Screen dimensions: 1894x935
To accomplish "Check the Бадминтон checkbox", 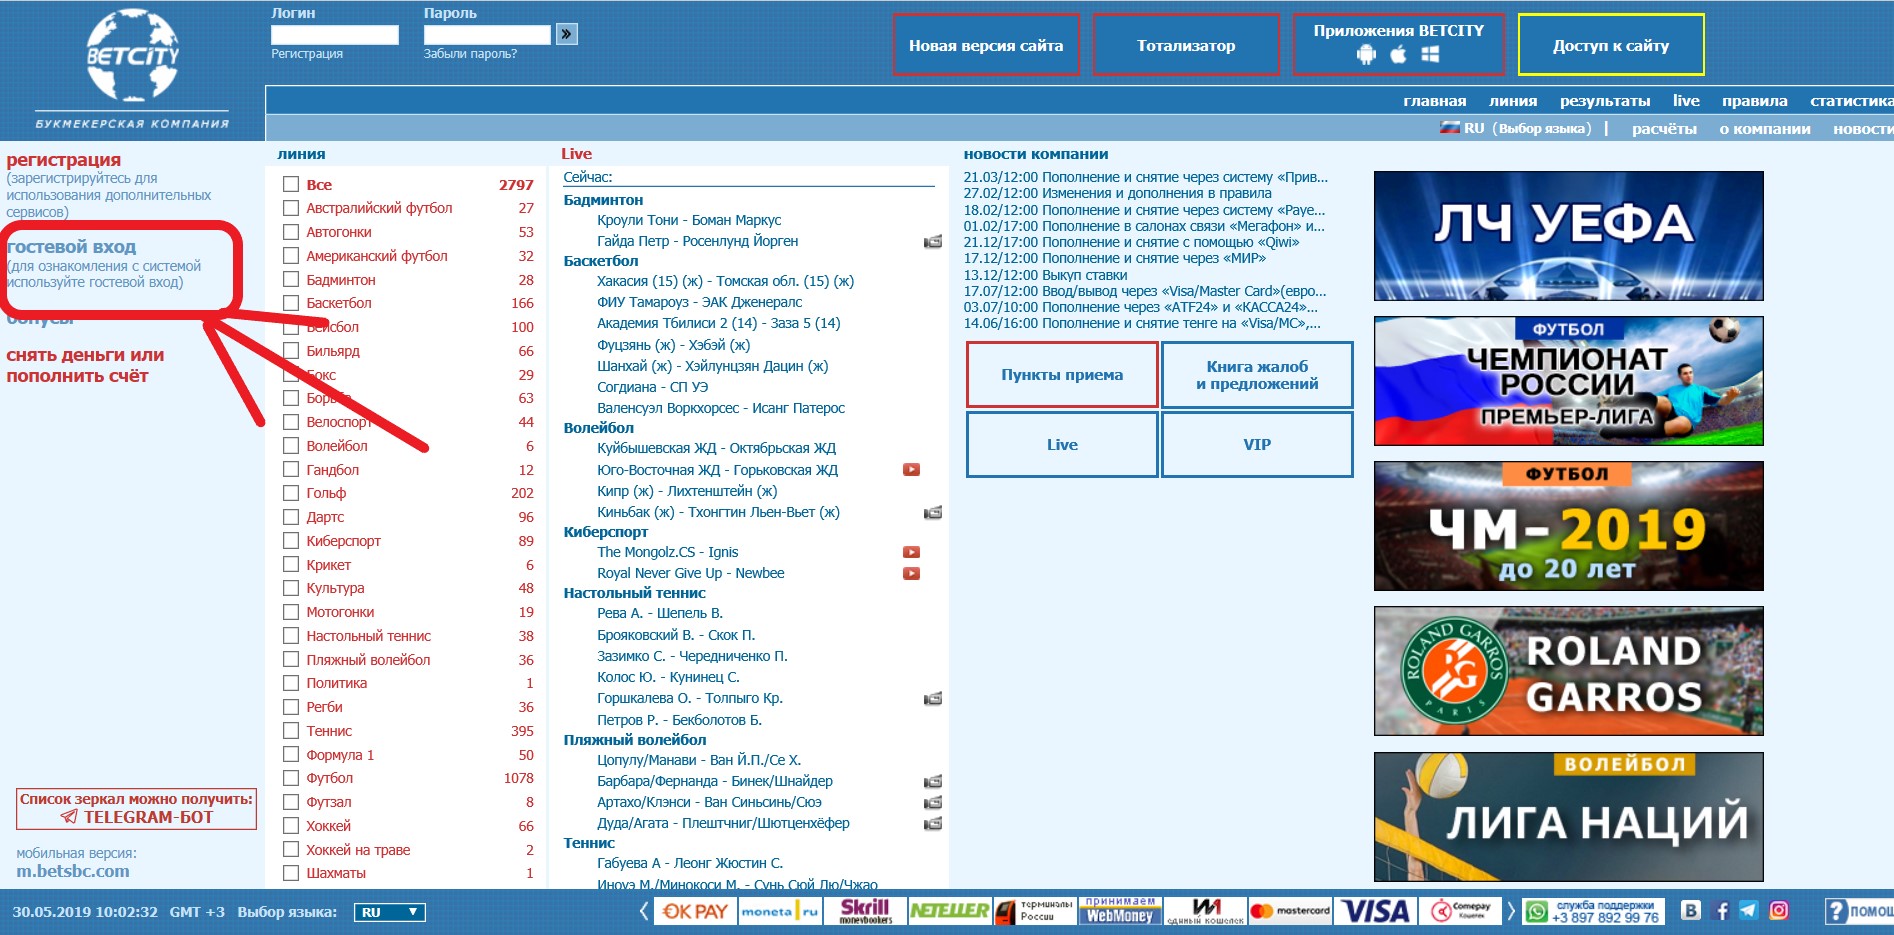I will pos(291,280).
